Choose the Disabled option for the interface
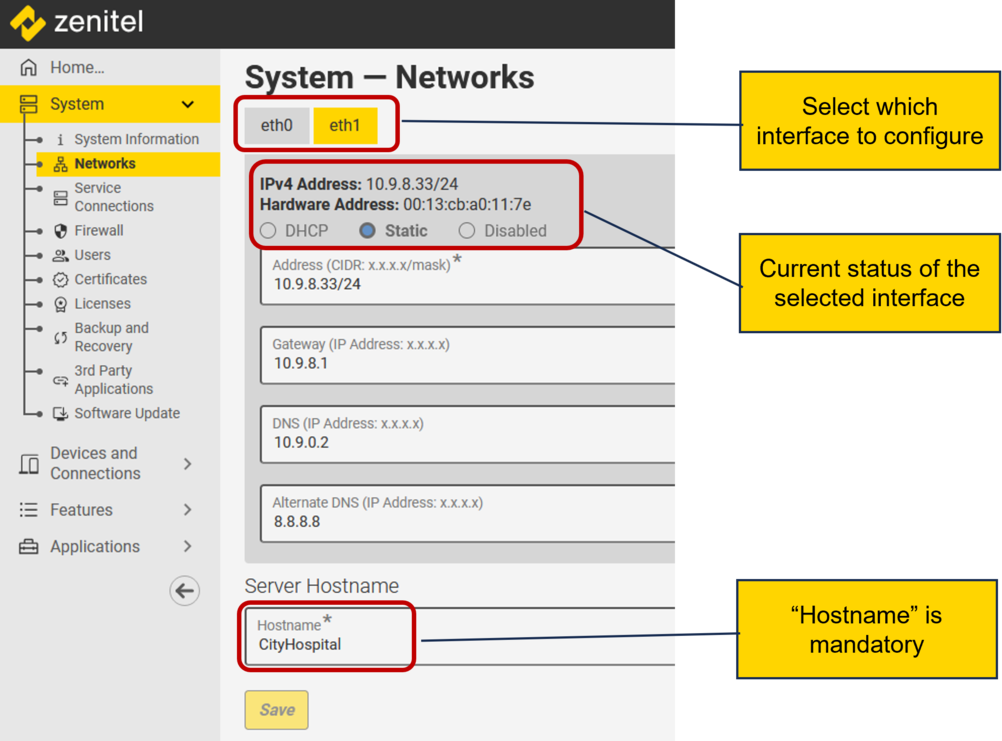 466,230
